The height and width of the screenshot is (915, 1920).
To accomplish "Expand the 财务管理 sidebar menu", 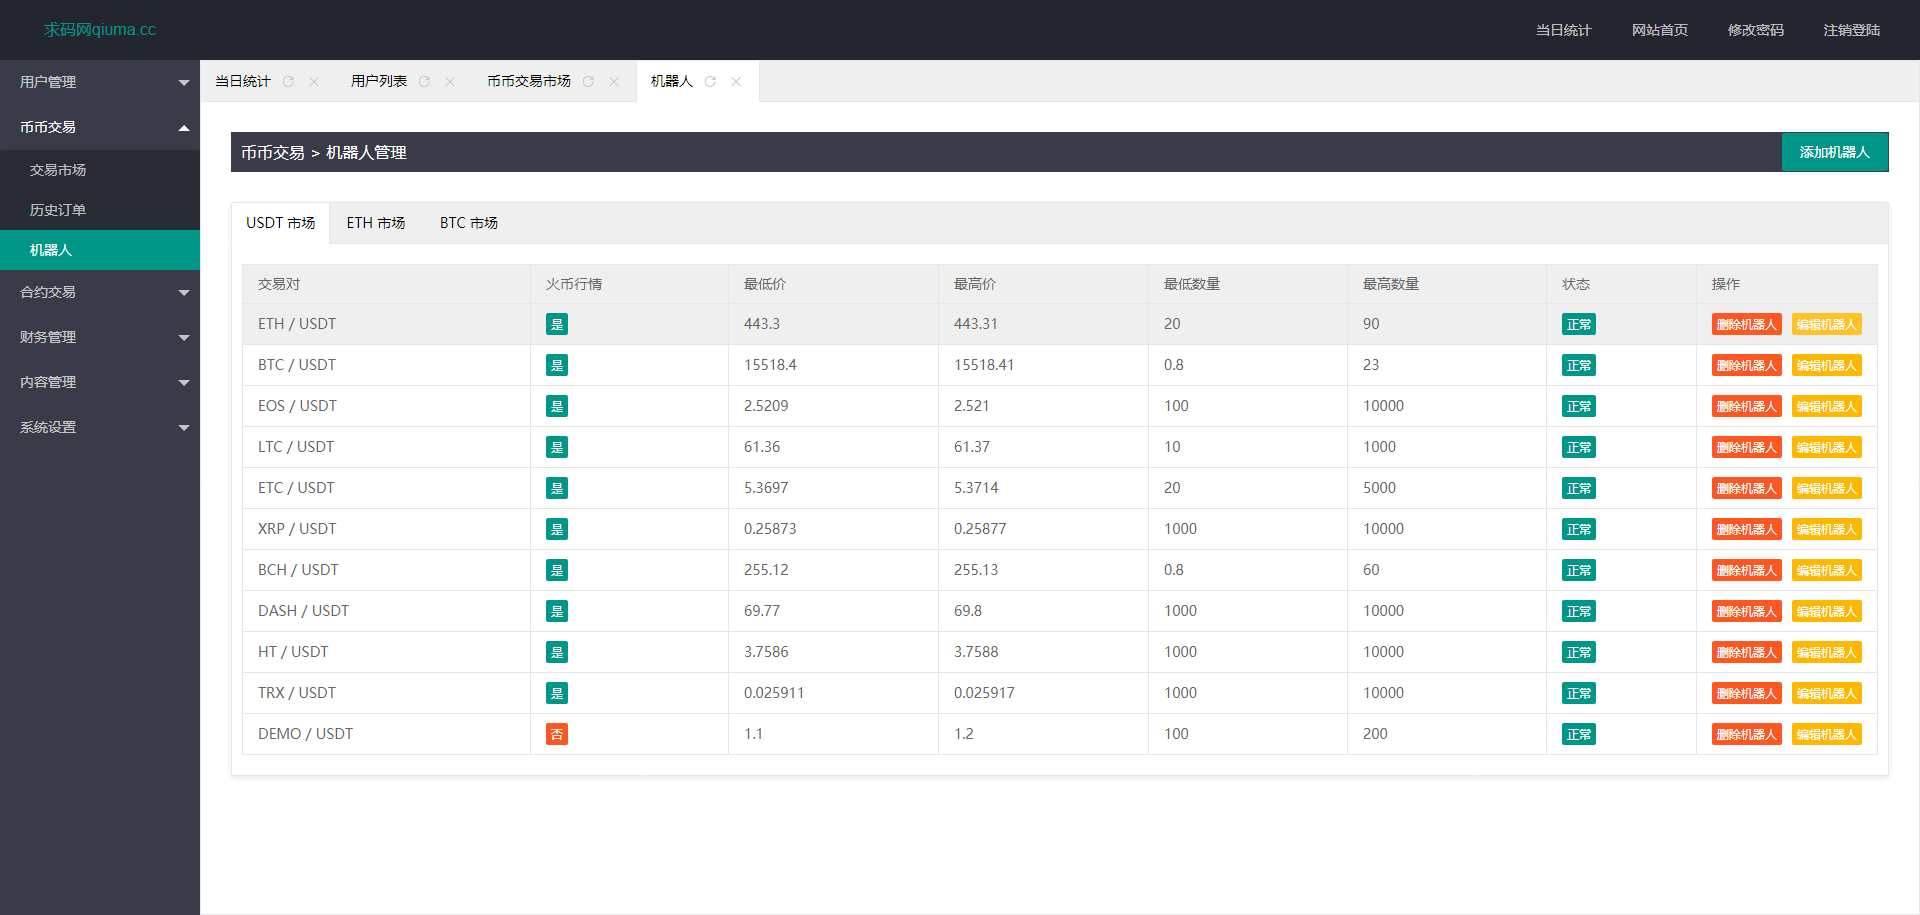I will tap(99, 337).
